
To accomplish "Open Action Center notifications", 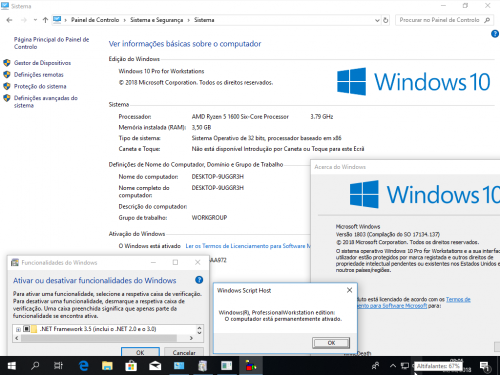I will (485, 366).
